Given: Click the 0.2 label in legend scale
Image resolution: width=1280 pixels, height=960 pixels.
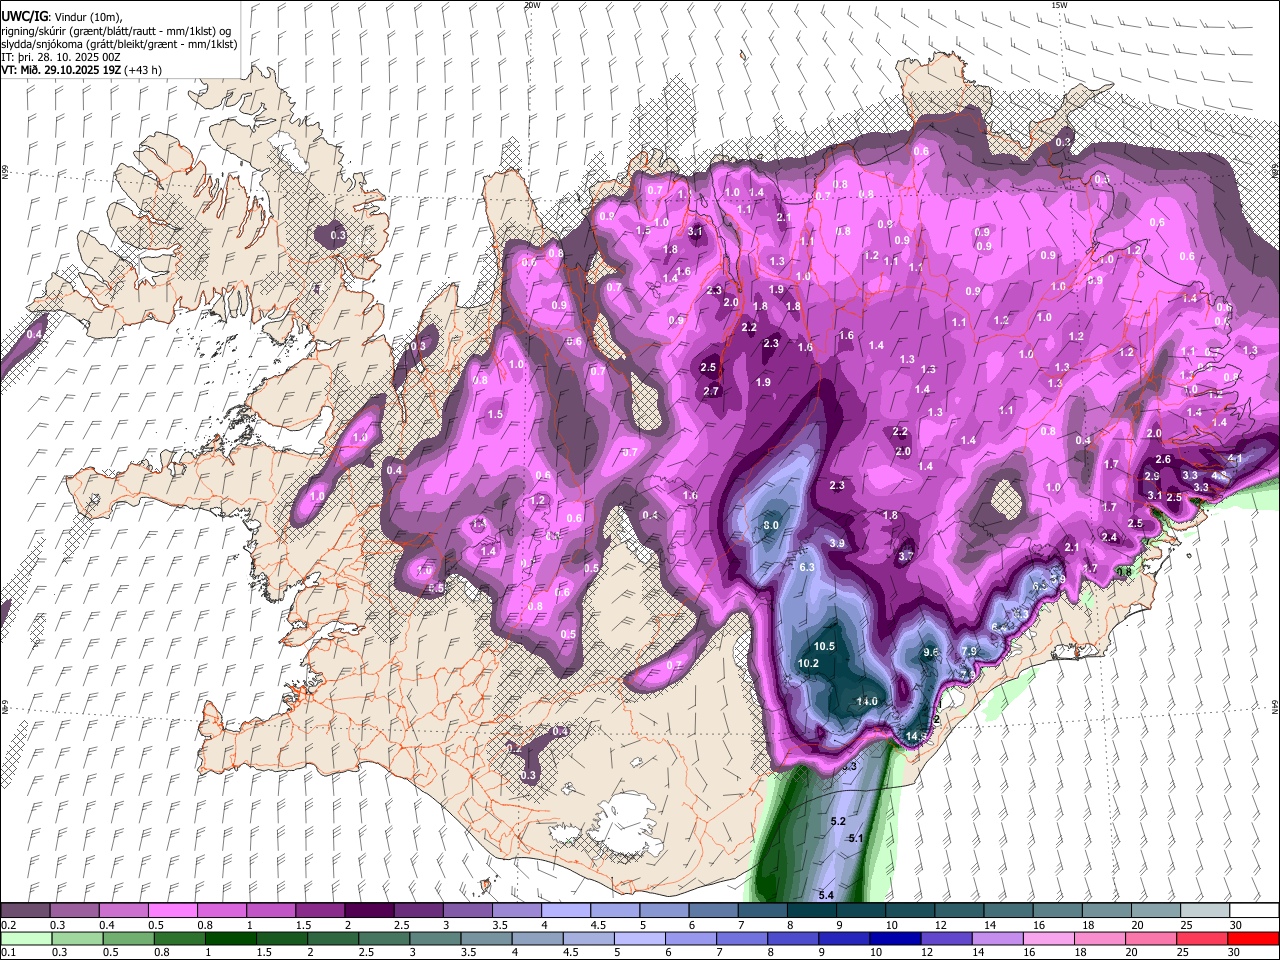Looking at the screenshot, I should tap(8, 925).
